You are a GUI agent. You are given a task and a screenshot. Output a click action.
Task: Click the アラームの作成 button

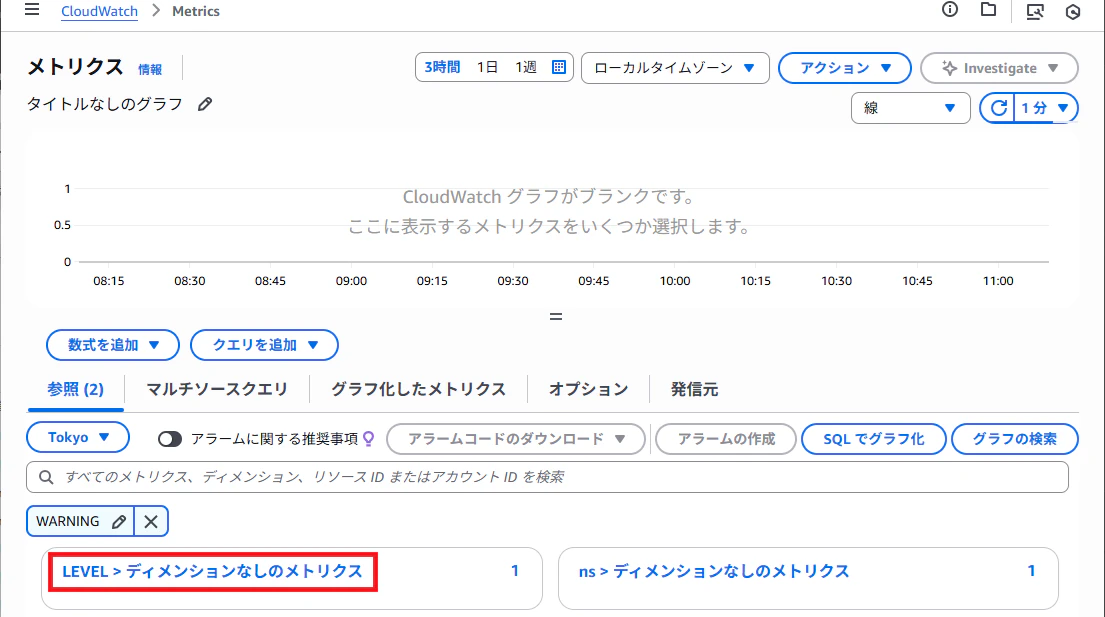[x=726, y=439]
